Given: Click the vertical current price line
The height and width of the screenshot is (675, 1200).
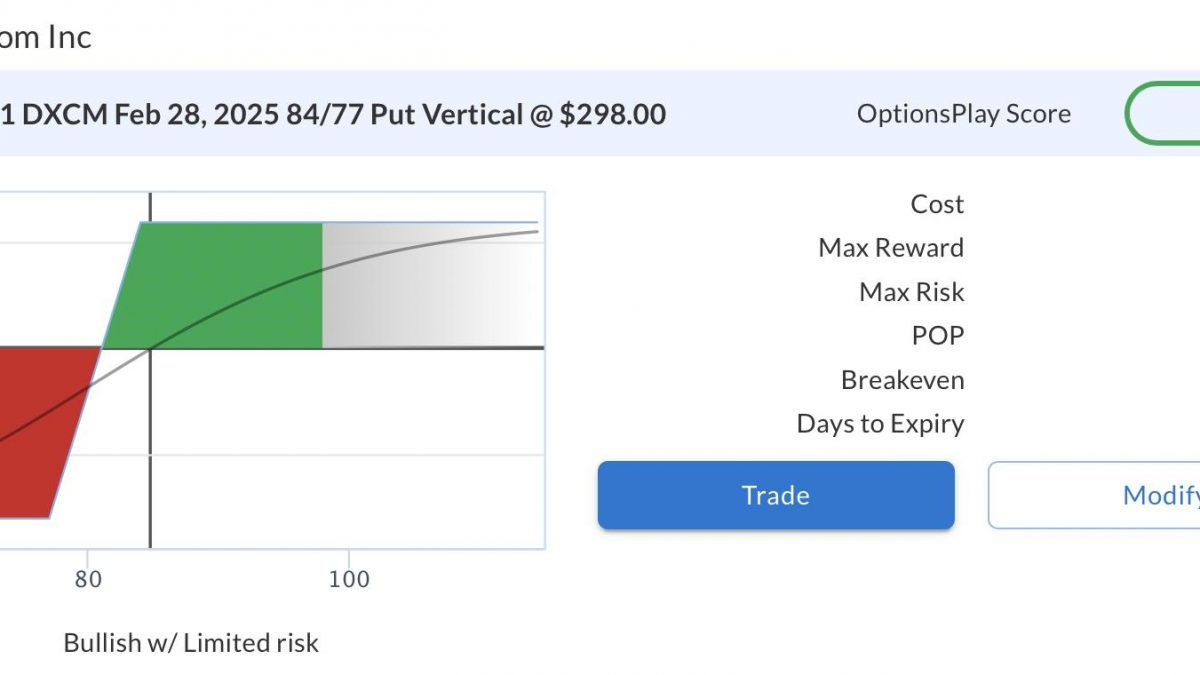Looking at the screenshot, I should [150, 370].
